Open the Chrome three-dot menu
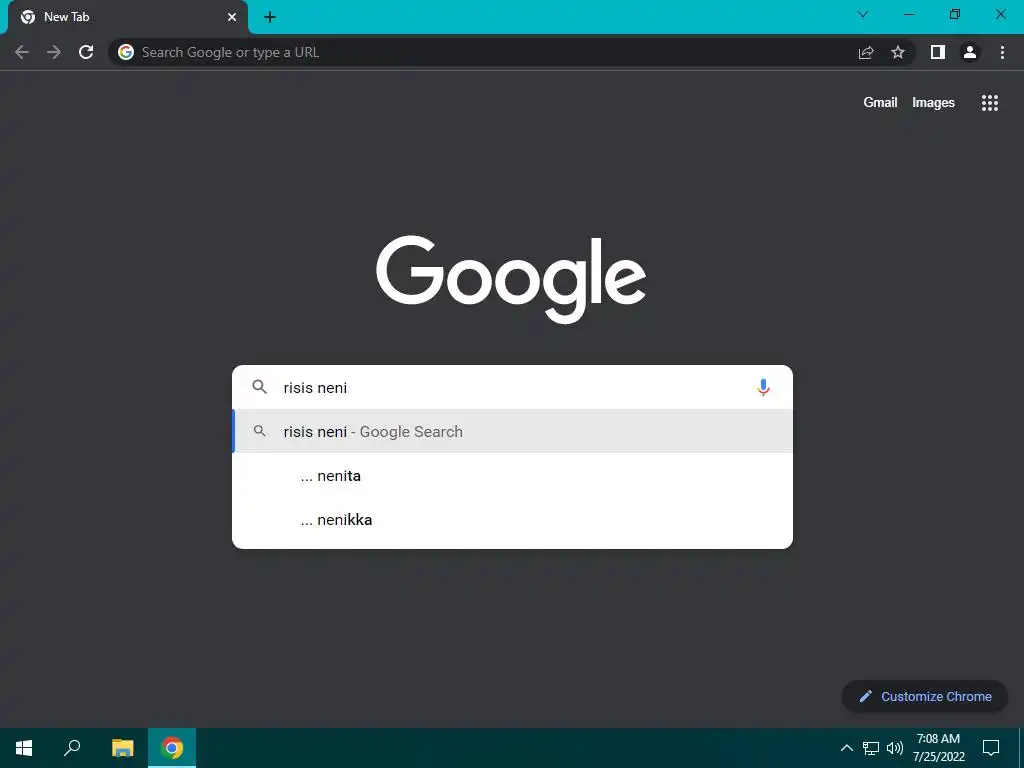This screenshot has width=1024, height=768. (1002, 52)
